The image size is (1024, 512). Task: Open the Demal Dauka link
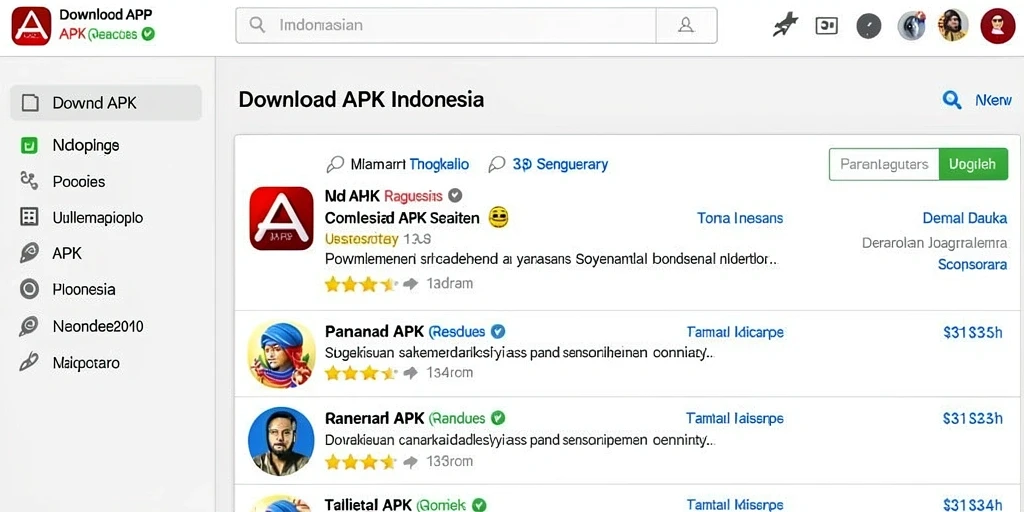point(965,218)
